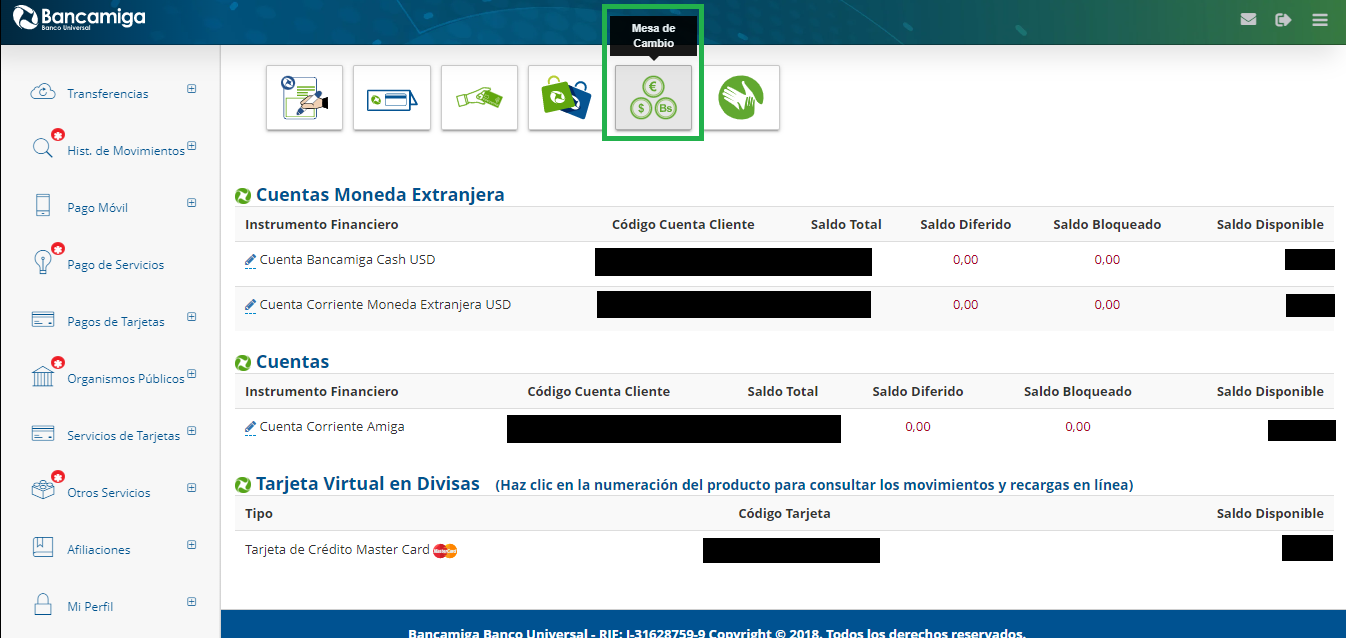Screen dimensions: 1346x638
Task: Click the bank building icon for Organismos Públicos
Action: click(x=43, y=376)
